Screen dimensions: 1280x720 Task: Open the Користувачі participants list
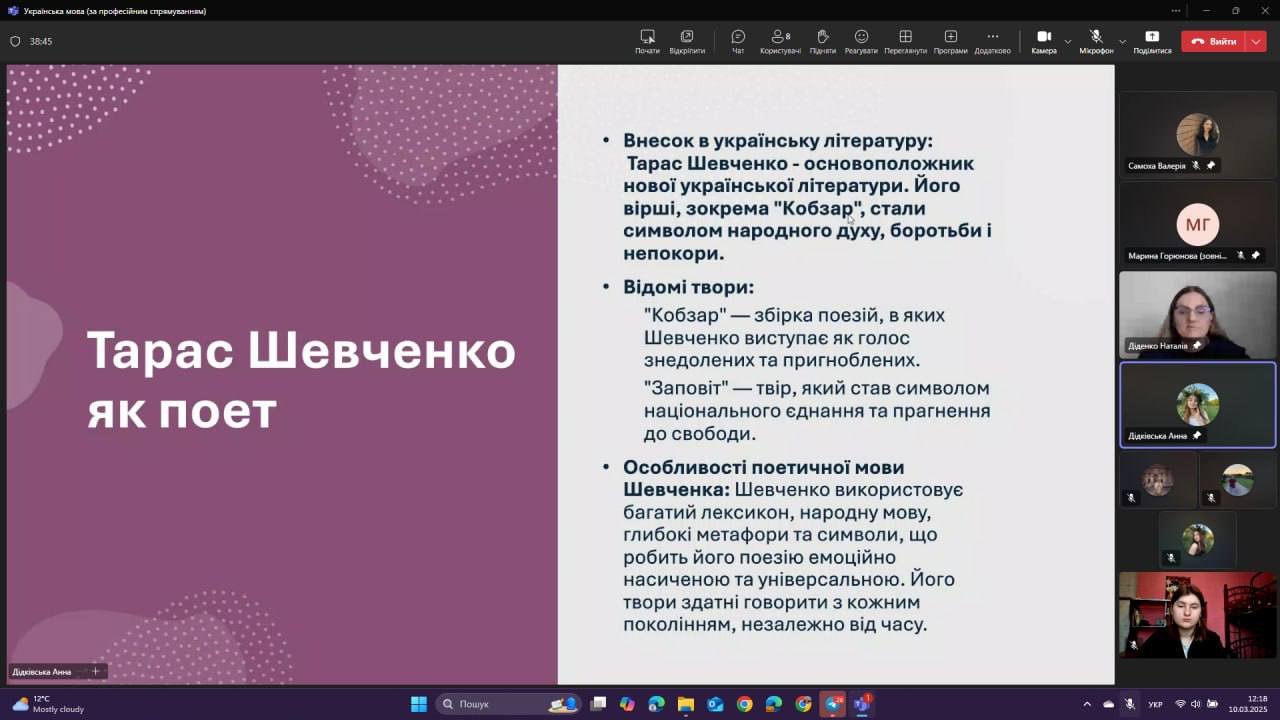point(780,41)
